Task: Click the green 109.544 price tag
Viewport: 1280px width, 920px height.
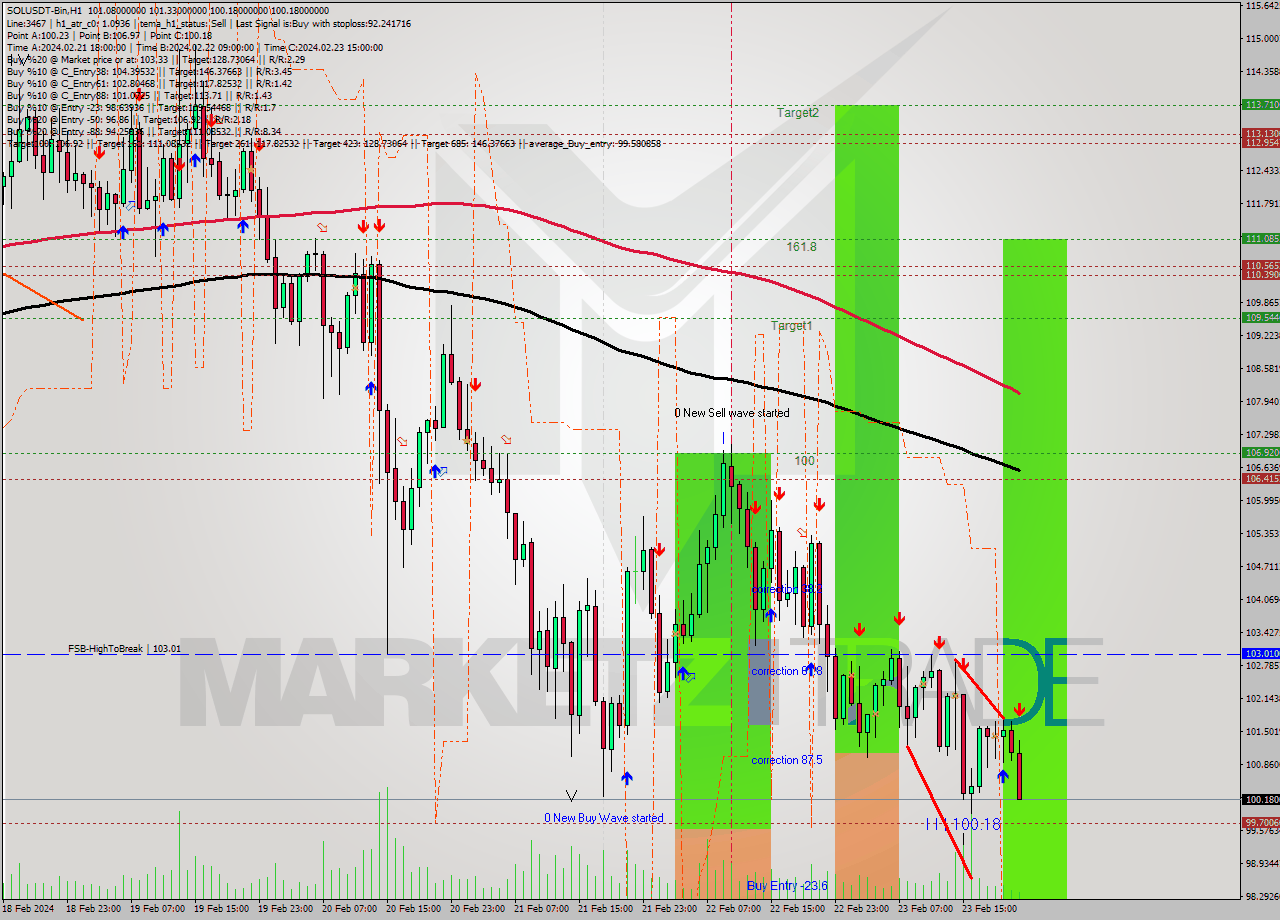Action: (1260, 317)
